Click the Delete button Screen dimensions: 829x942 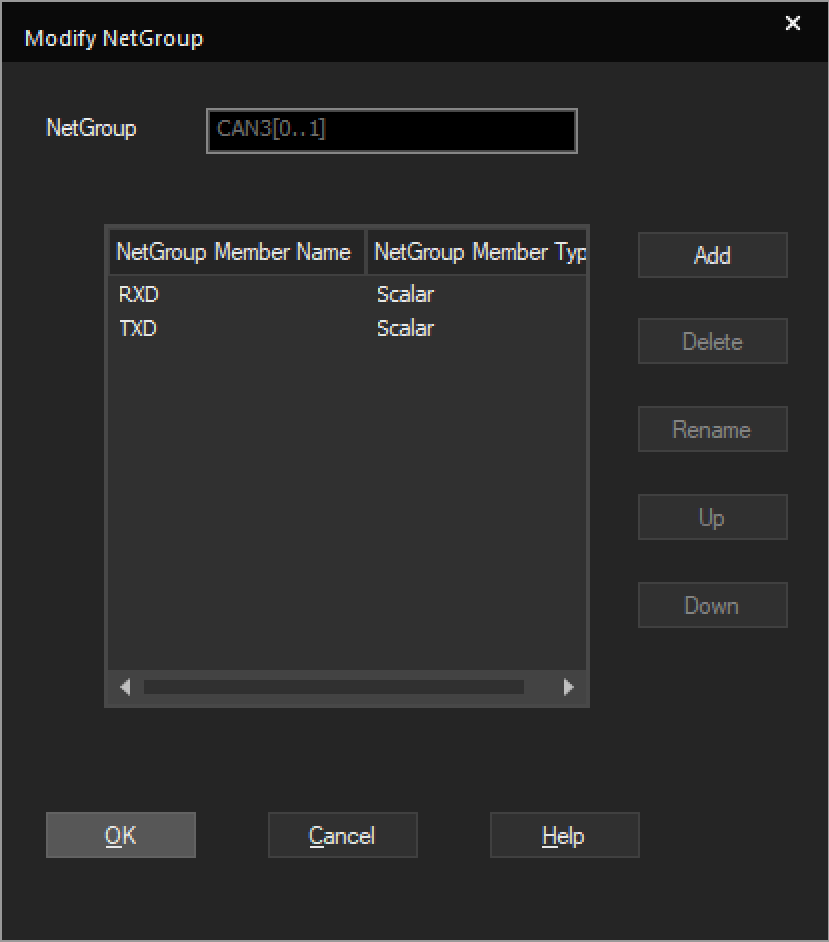point(712,341)
